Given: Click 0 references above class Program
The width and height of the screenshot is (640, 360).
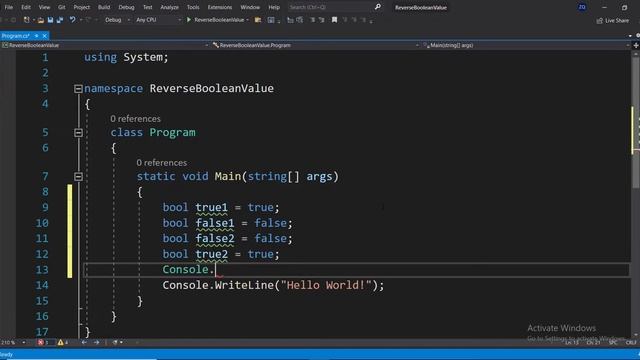Looking at the screenshot, I should tap(135, 119).
